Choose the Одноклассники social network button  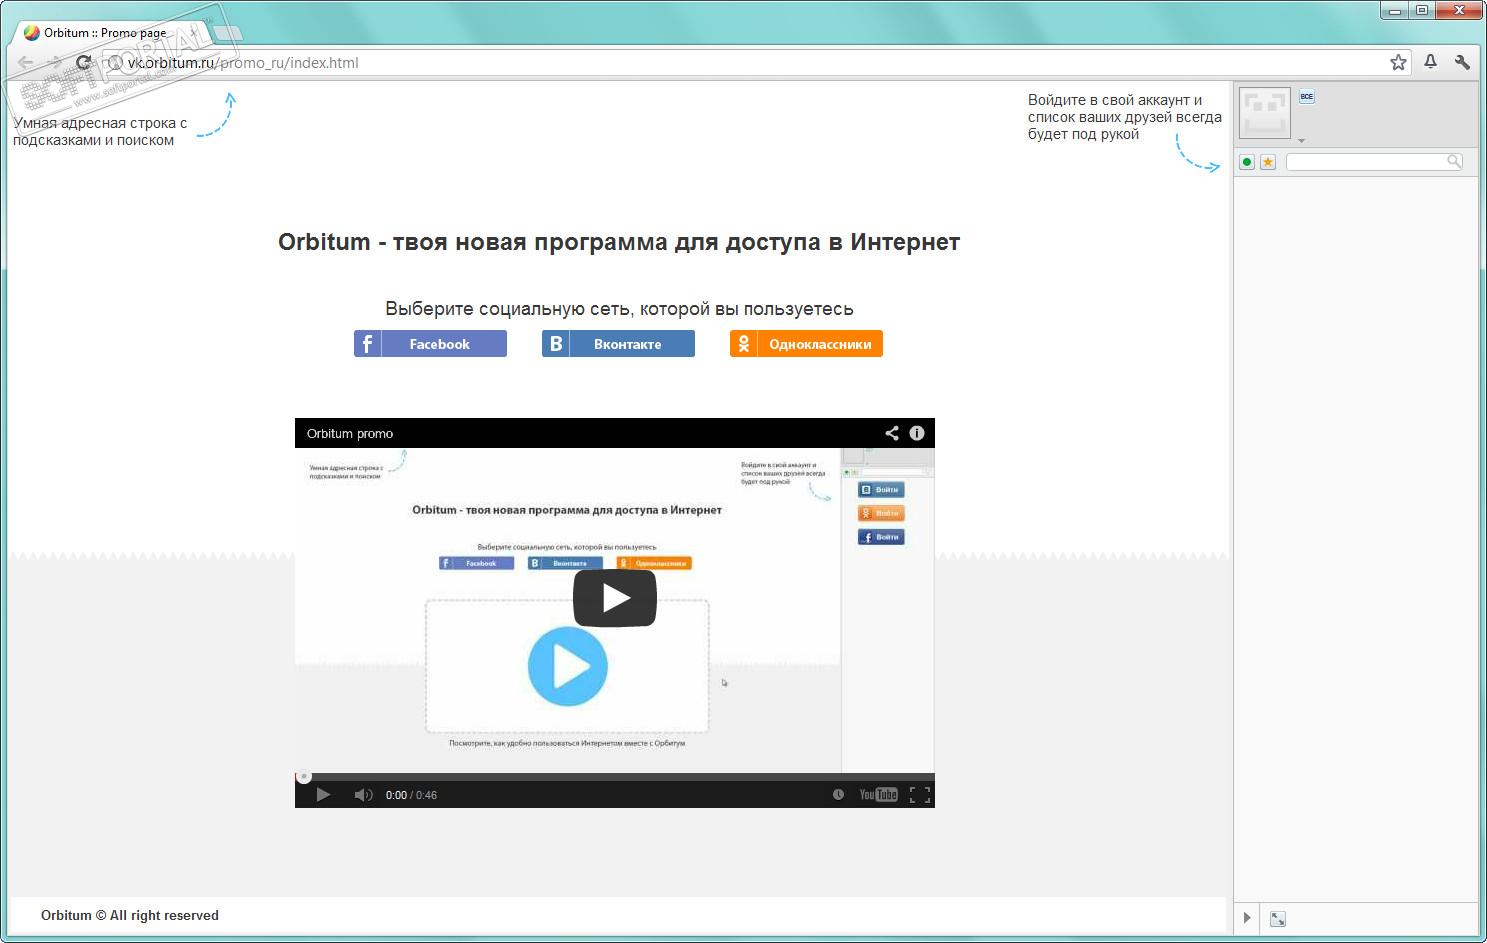806,344
